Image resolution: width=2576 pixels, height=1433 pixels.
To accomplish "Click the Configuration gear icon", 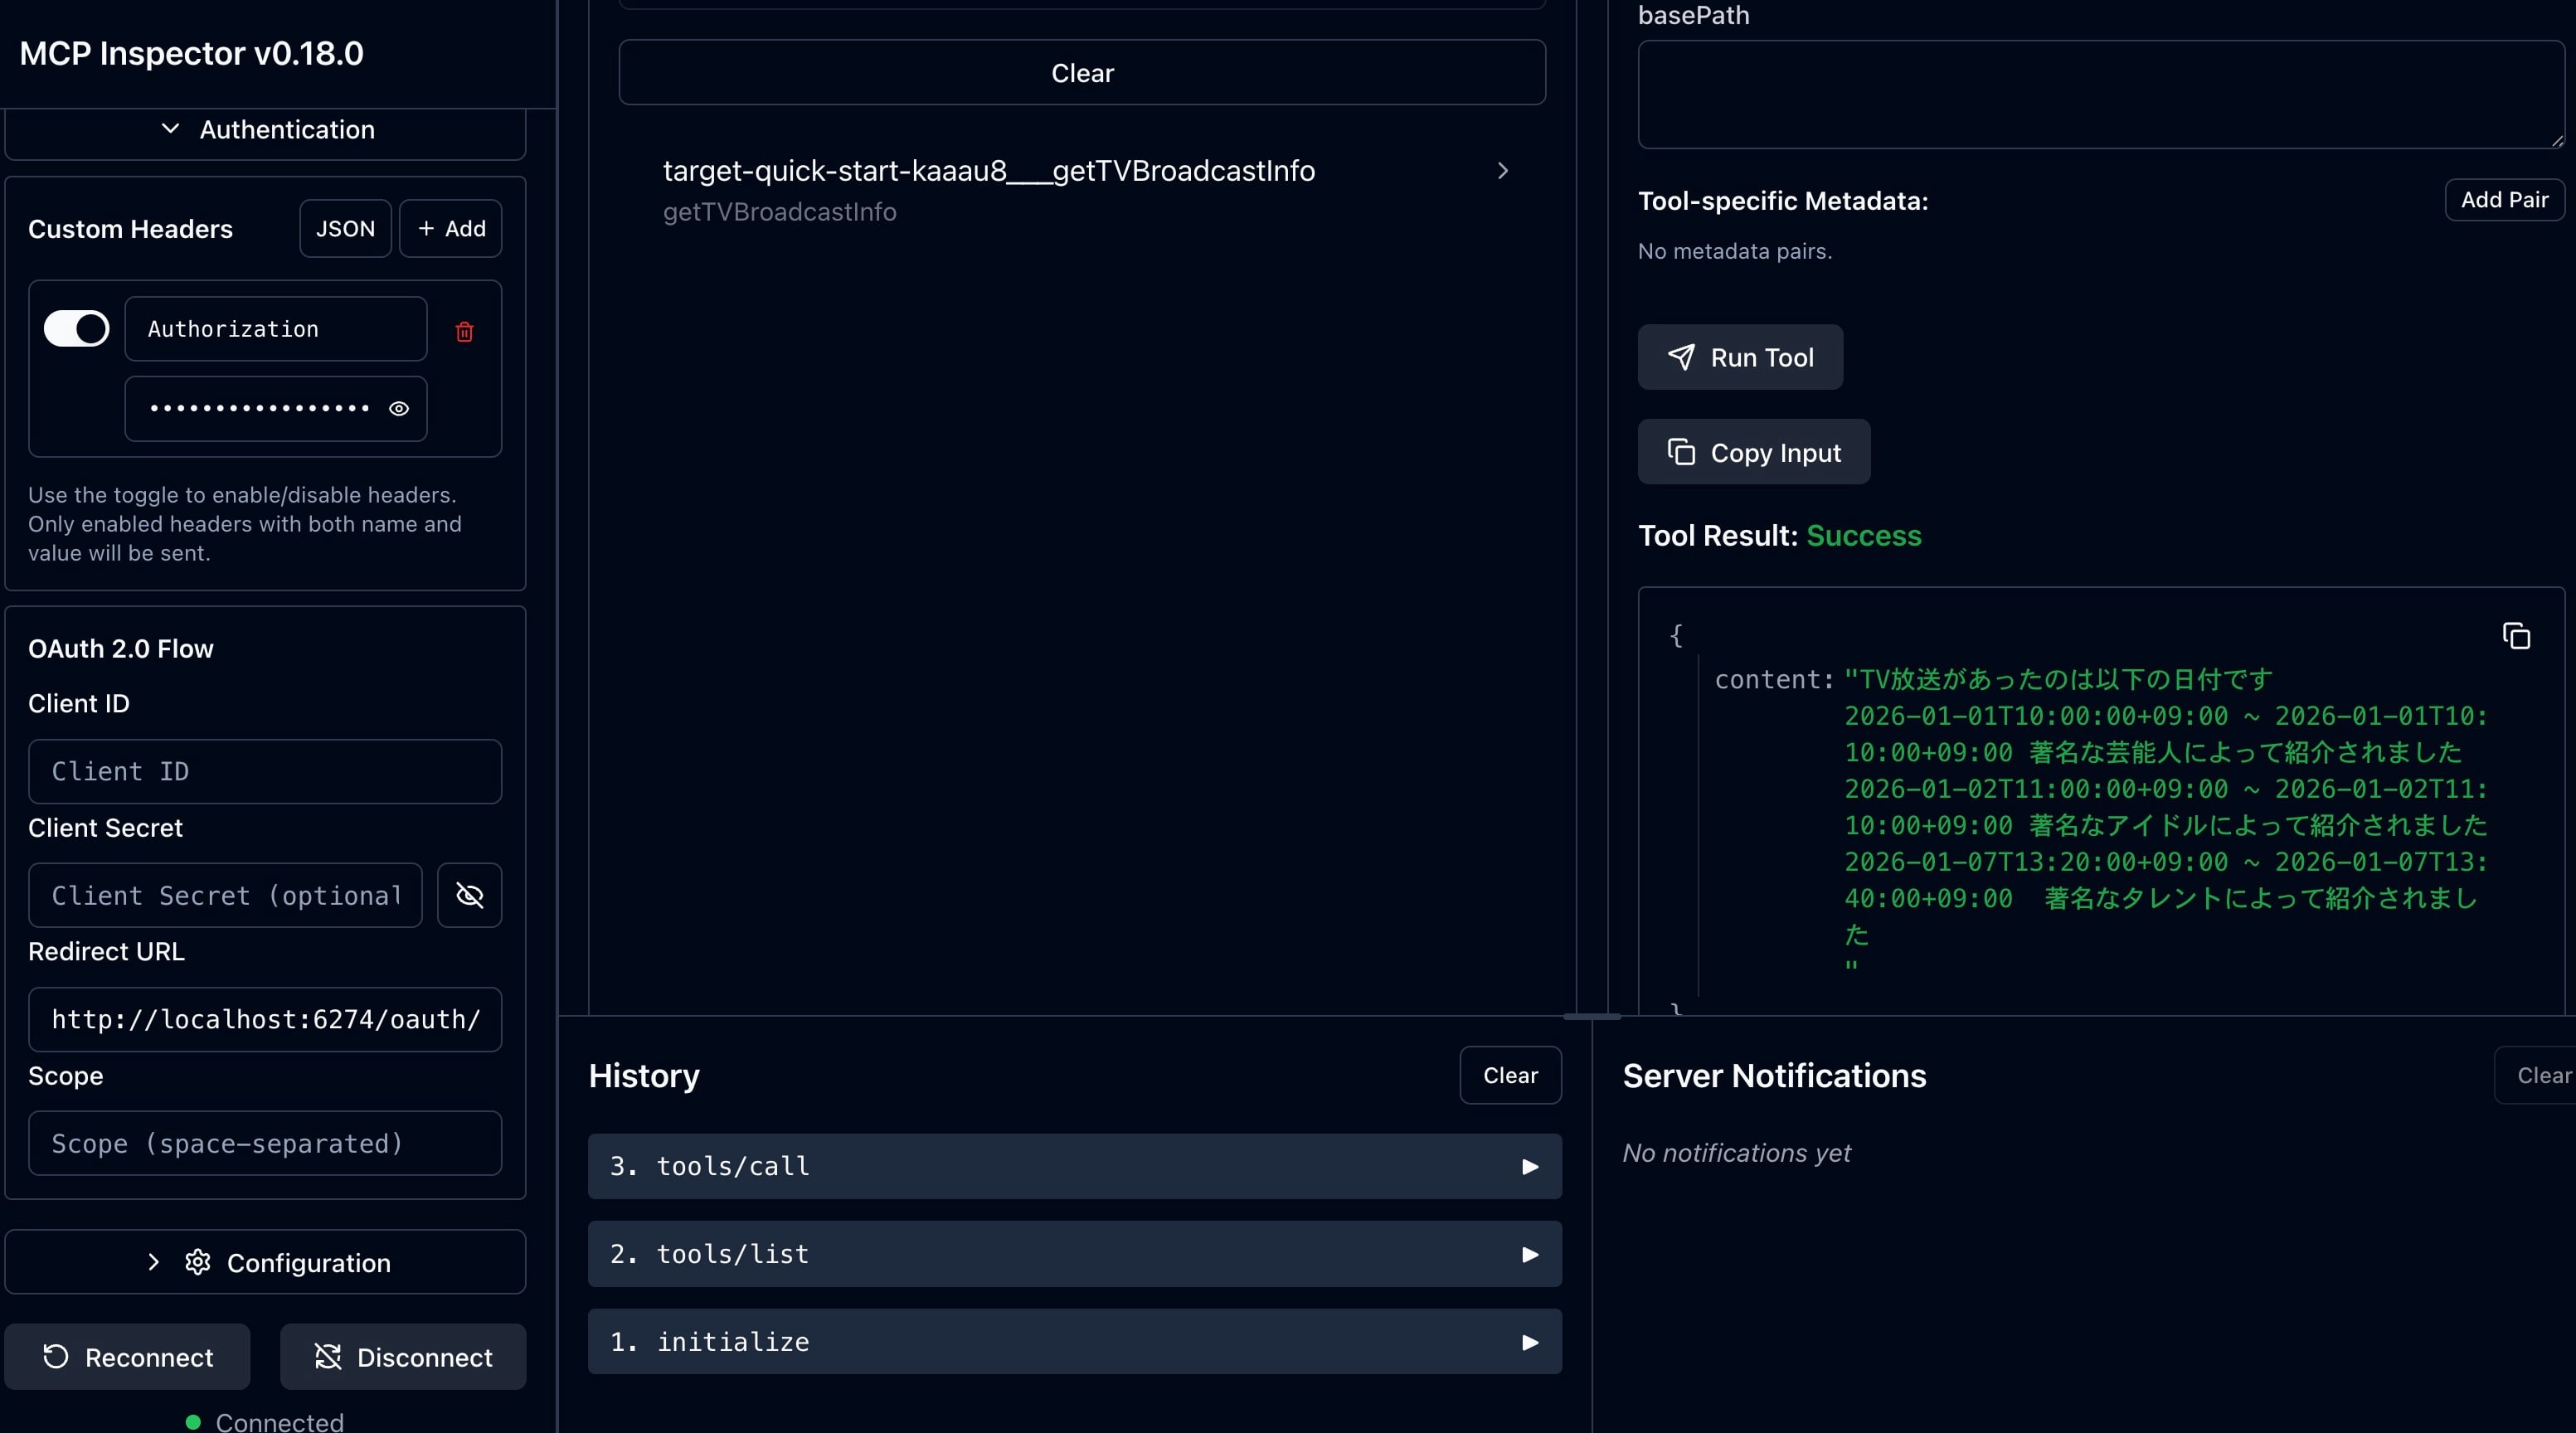I will pos(197,1262).
